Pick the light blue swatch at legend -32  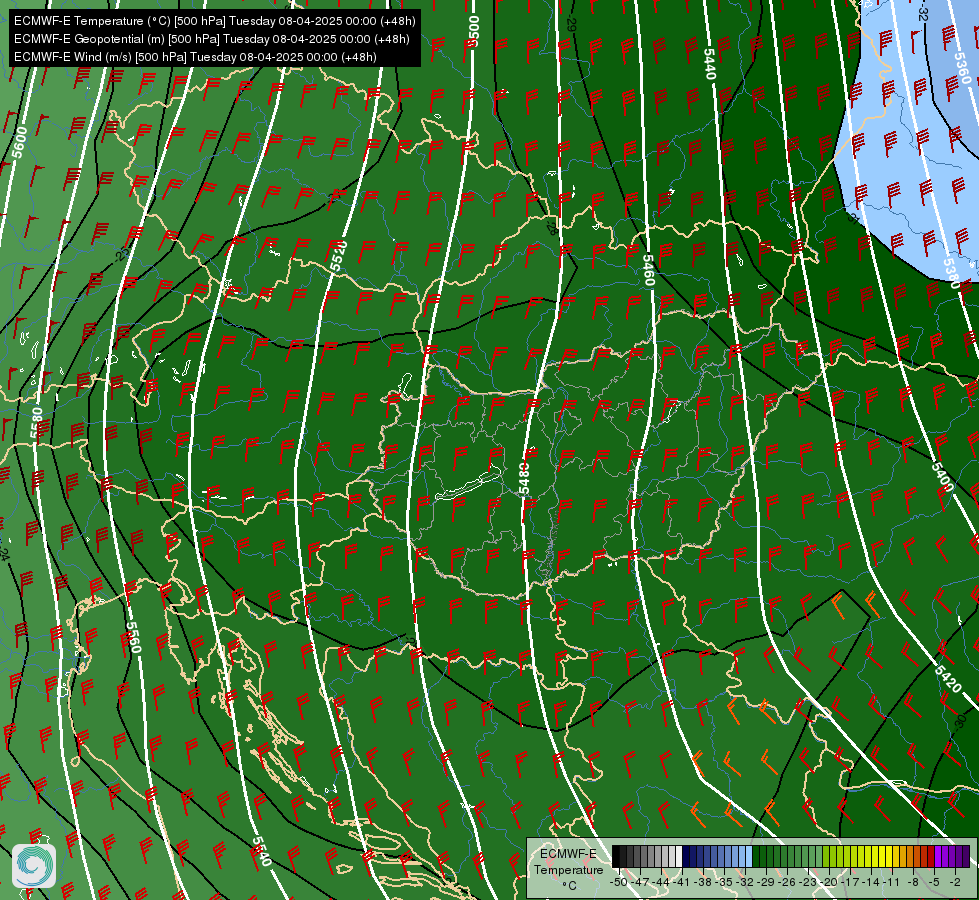749,856
